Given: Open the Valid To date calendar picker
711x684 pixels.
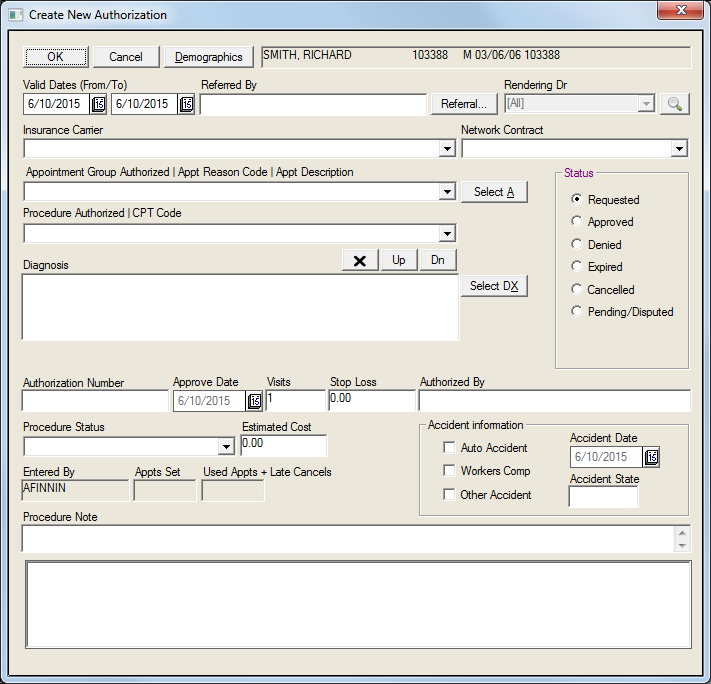Looking at the screenshot, I should 186,104.
